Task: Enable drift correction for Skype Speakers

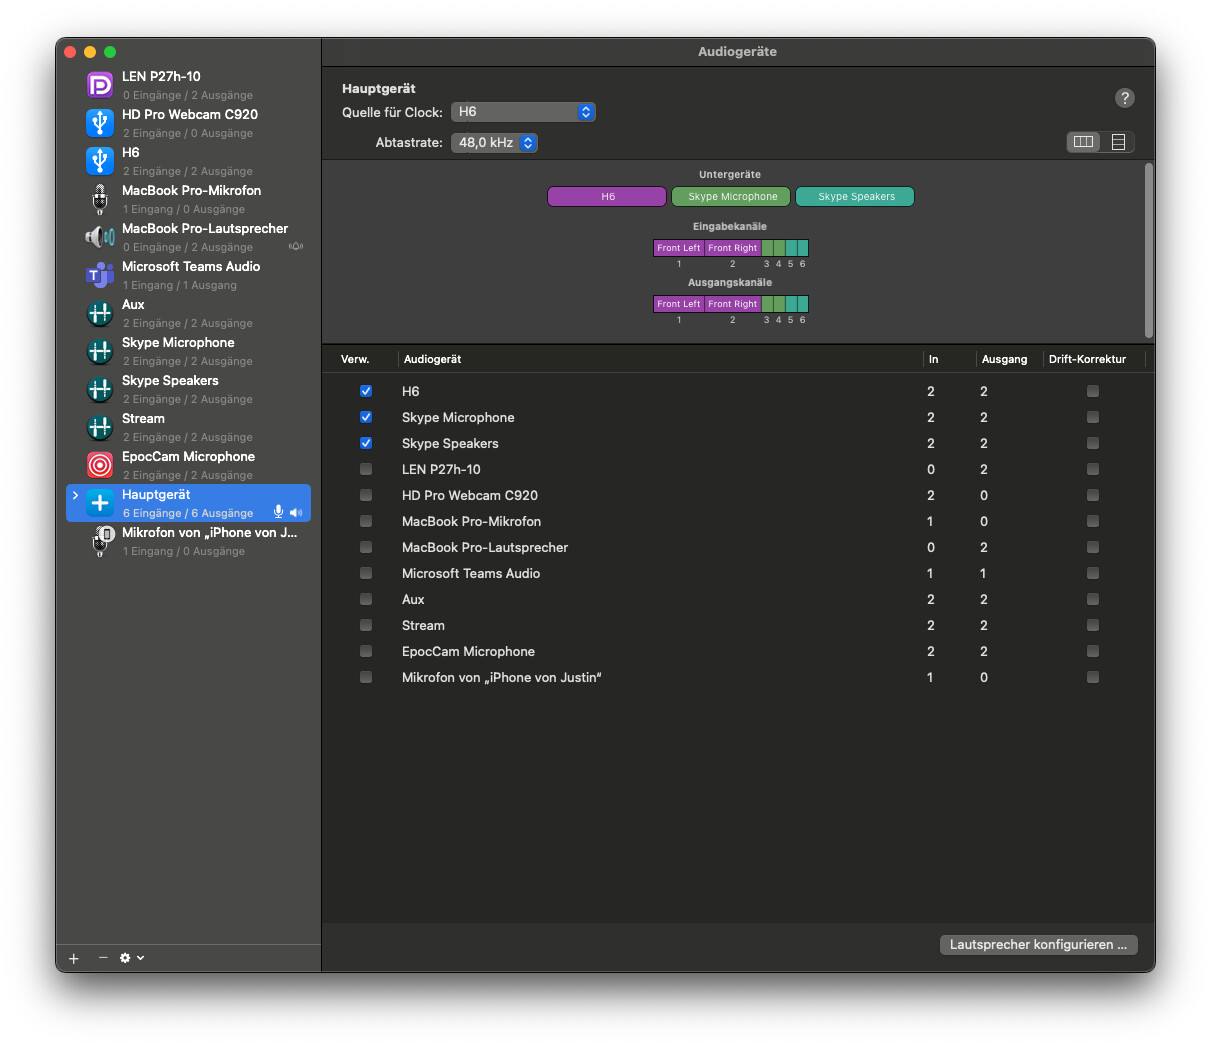Action: pyautogui.click(x=1093, y=443)
